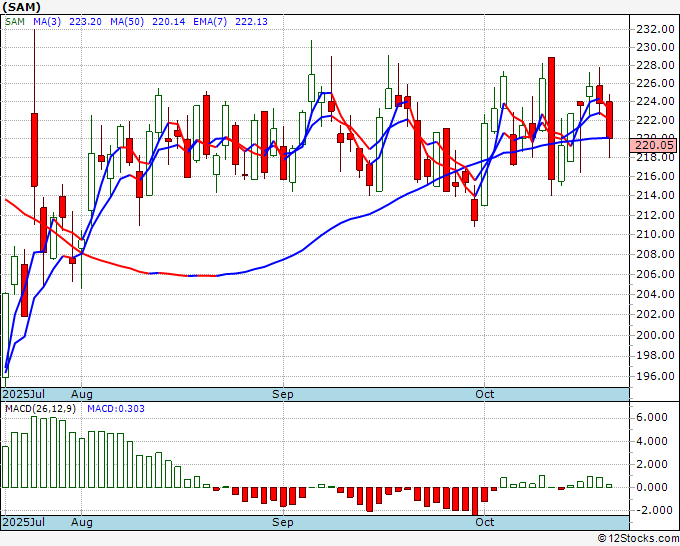The image size is (680, 546).
Task: Click the 212.00 price axis label
Action: coord(655,215)
